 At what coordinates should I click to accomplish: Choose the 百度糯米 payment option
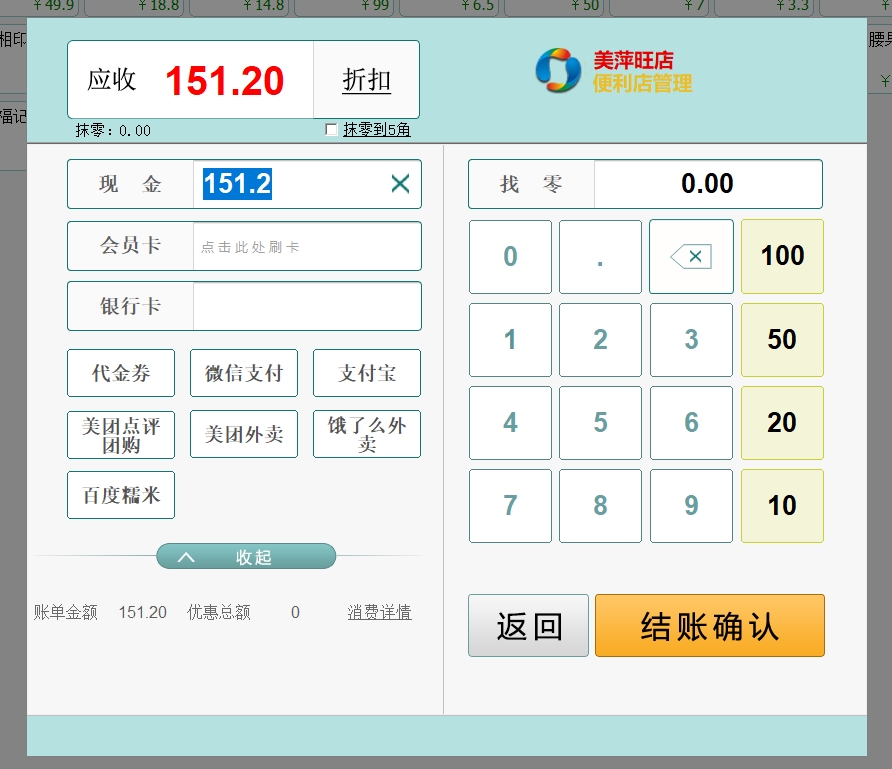pyautogui.click(x=121, y=495)
